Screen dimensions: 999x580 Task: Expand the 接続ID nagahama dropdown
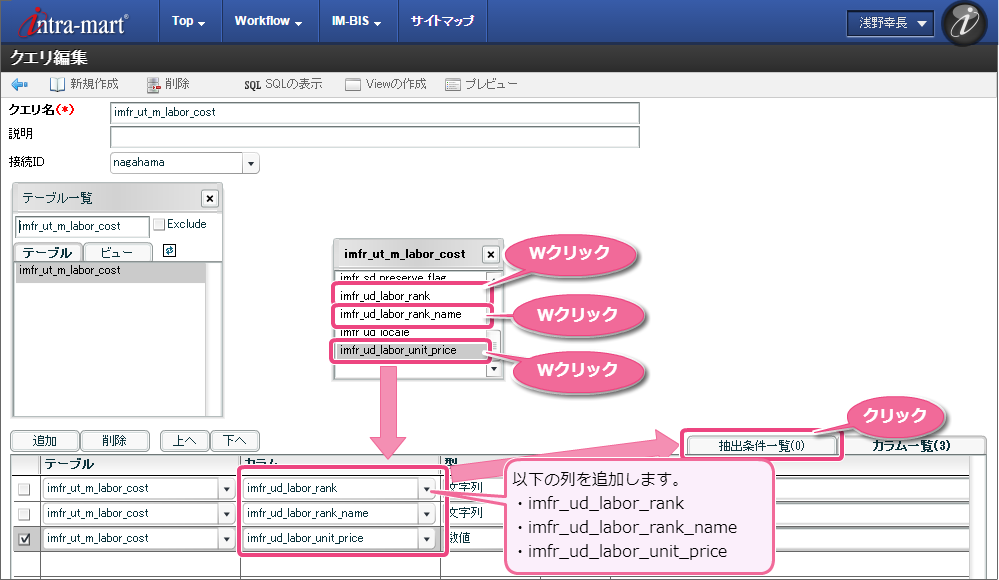click(251, 163)
